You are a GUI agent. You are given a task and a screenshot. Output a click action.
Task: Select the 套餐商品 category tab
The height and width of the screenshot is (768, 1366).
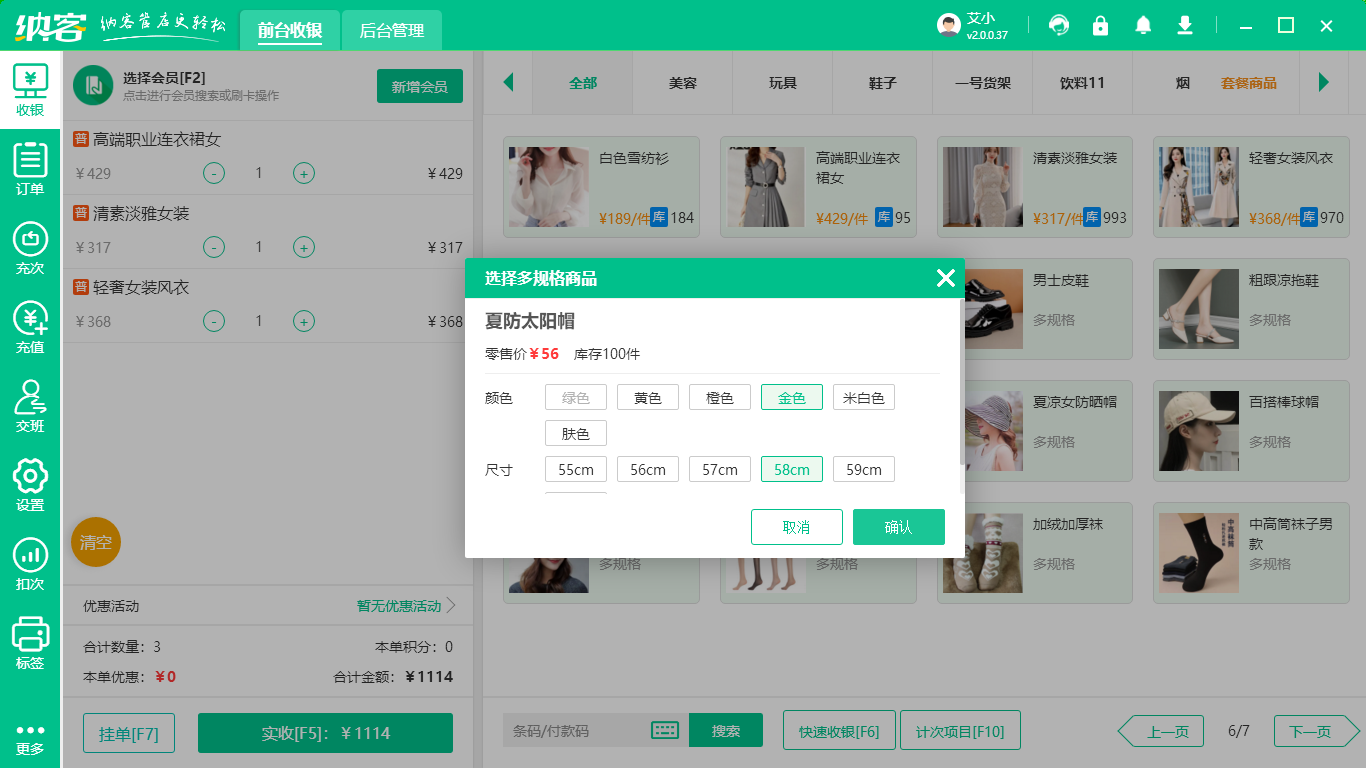coord(1249,83)
